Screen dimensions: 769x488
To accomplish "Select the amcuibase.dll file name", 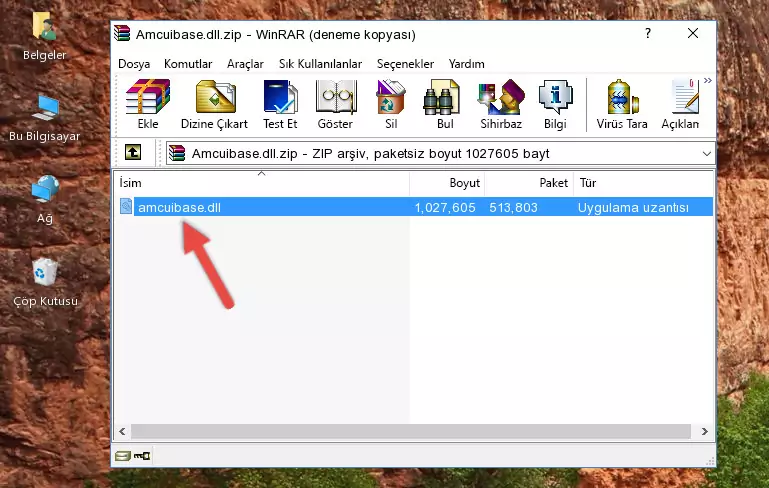I will click(179, 207).
